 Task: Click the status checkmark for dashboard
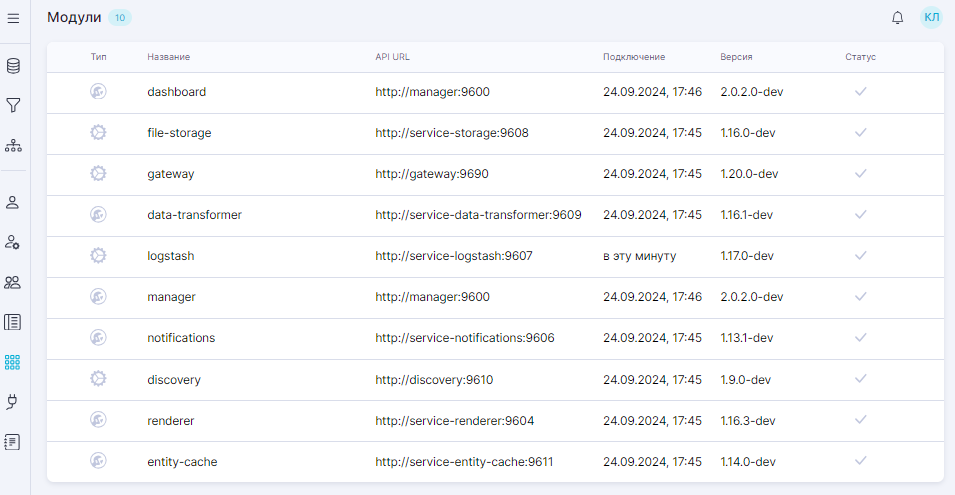[x=860, y=91]
